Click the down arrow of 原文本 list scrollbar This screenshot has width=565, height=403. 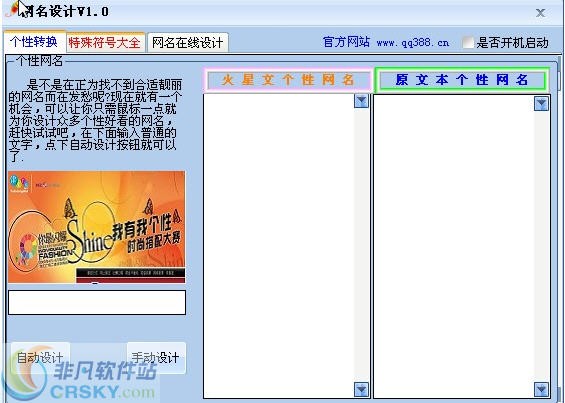coord(541,389)
